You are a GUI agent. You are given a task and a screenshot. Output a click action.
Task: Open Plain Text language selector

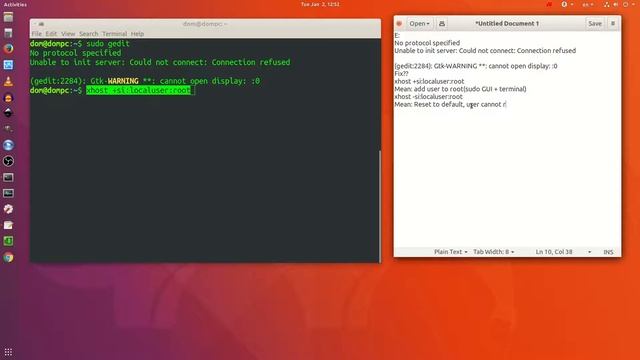tap(451, 252)
